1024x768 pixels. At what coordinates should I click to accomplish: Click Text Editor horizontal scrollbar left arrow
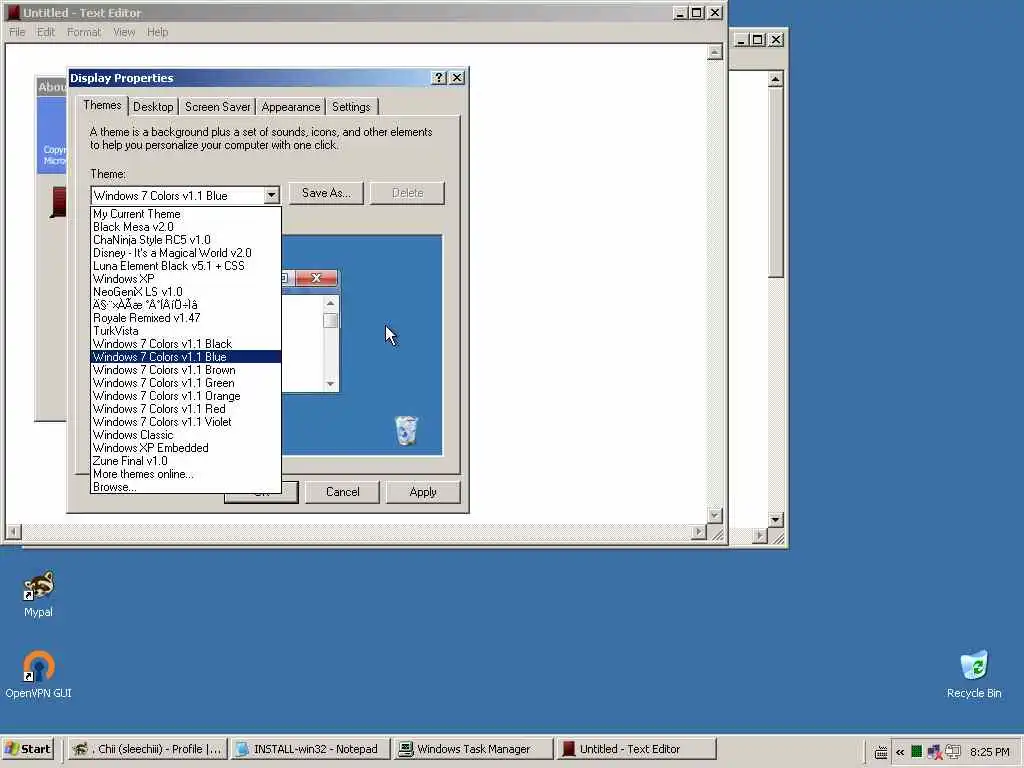tap(14, 532)
